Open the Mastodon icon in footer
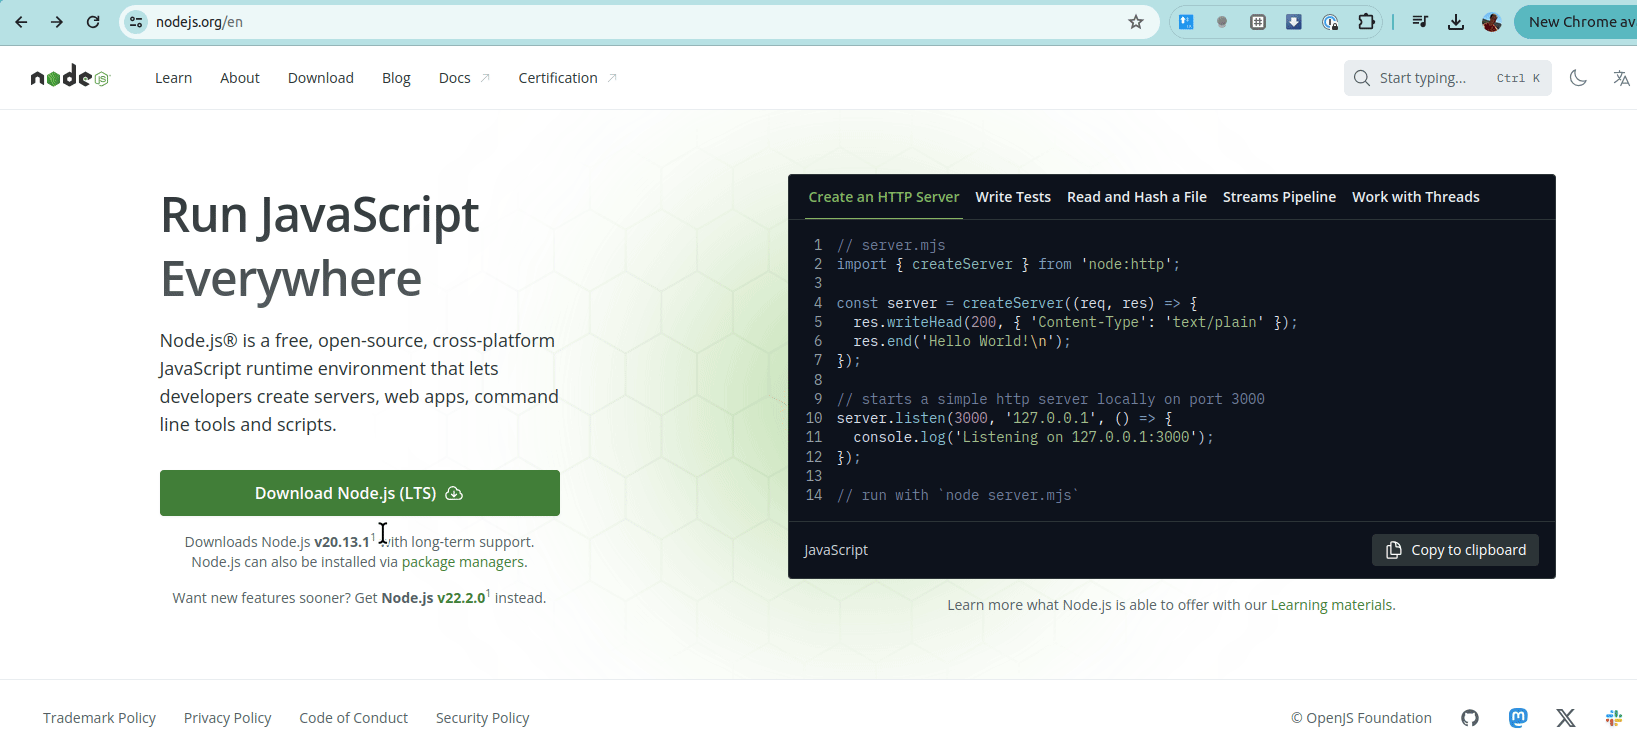The image size is (1637, 735). (1518, 718)
